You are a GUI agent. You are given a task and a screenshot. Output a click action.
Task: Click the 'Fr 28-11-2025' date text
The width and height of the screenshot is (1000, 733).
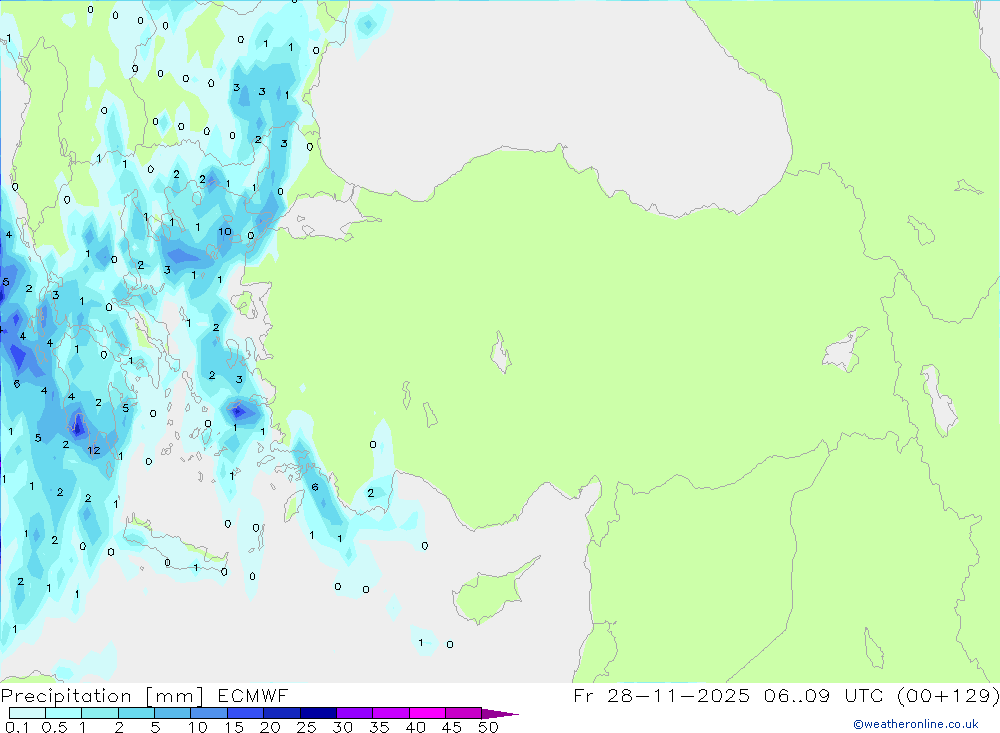(661, 696)
